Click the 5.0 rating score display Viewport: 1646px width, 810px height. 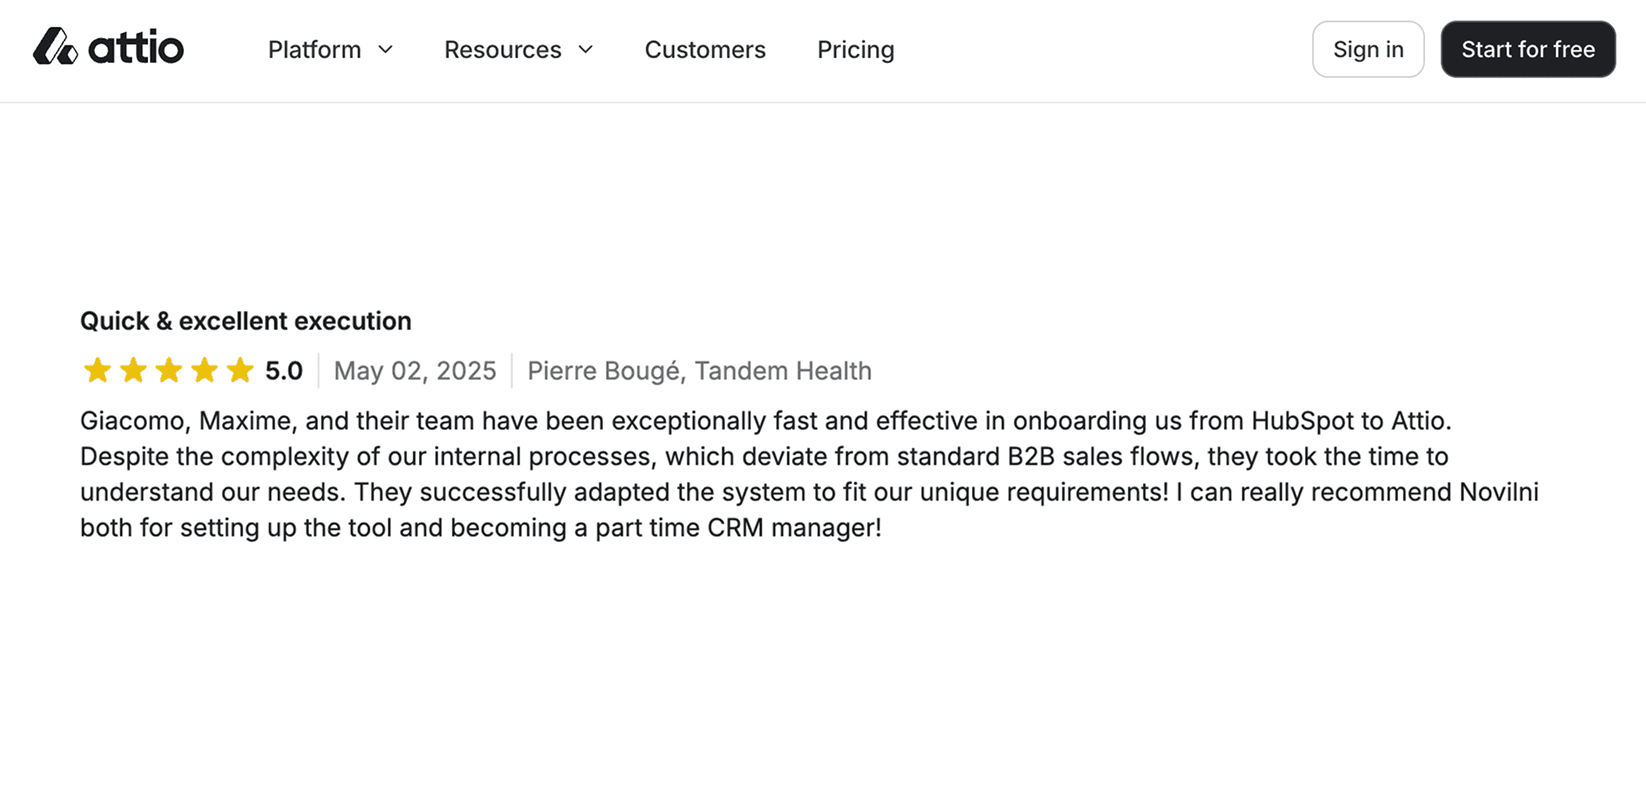coord(284,370)
